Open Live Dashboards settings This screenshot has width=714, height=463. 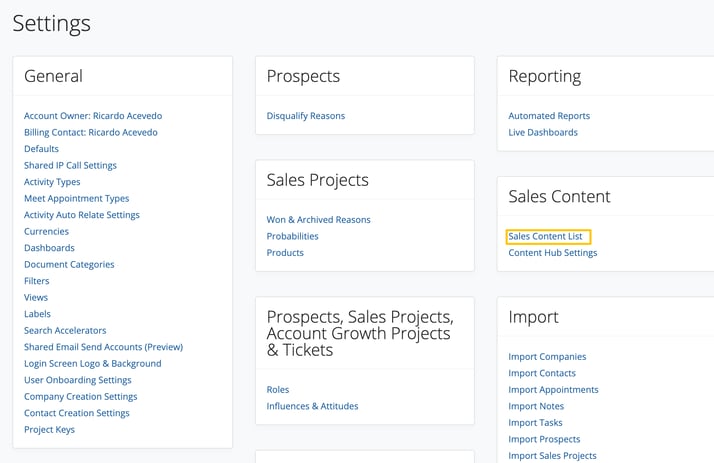coord(543,132)
